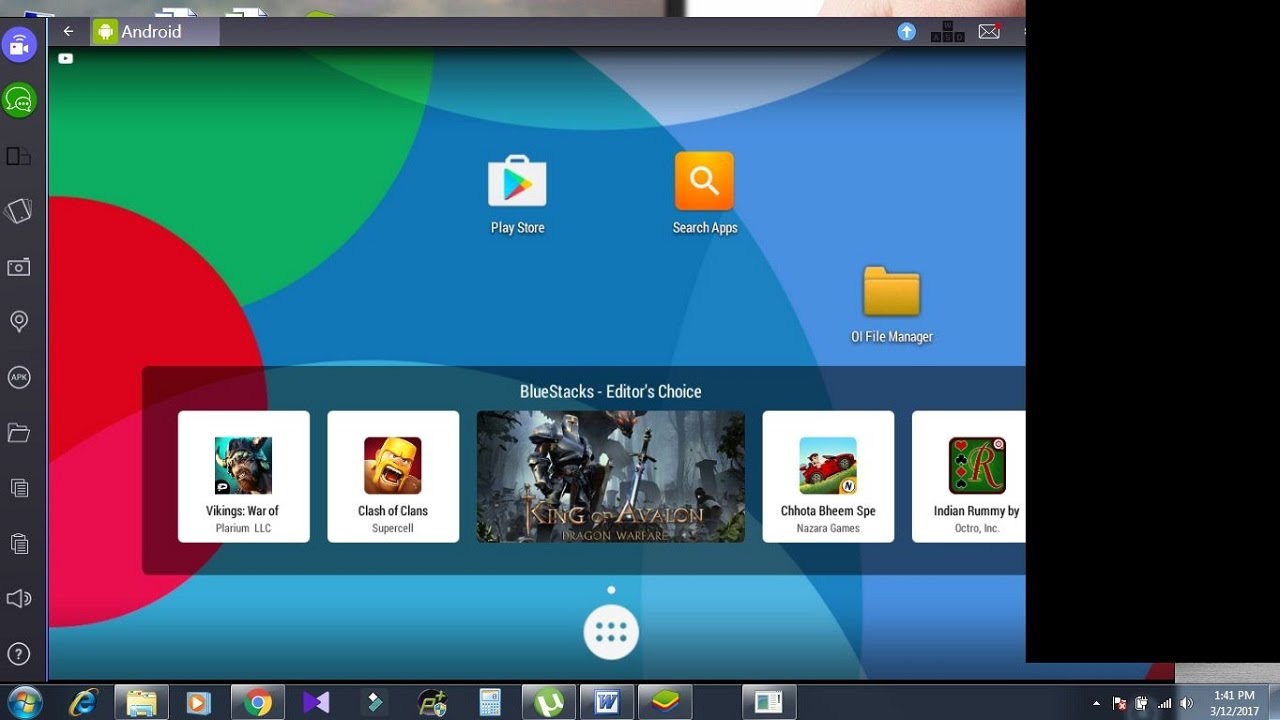Click the volume speaker icon in sidebar
Viewport: 1280px width, 720px height.
18,599
